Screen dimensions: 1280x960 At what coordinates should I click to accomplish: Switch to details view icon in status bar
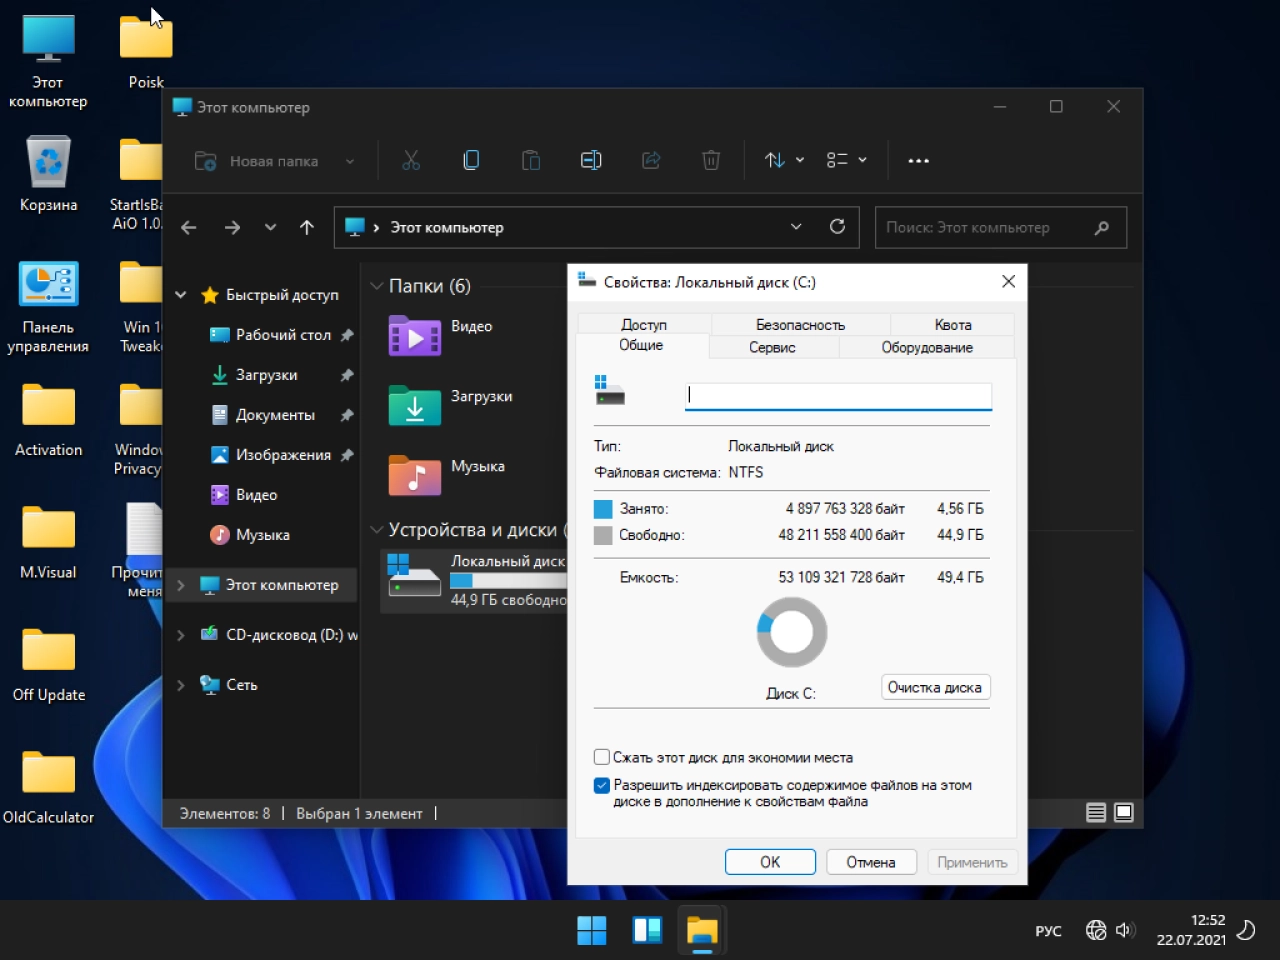[1096, 813]
